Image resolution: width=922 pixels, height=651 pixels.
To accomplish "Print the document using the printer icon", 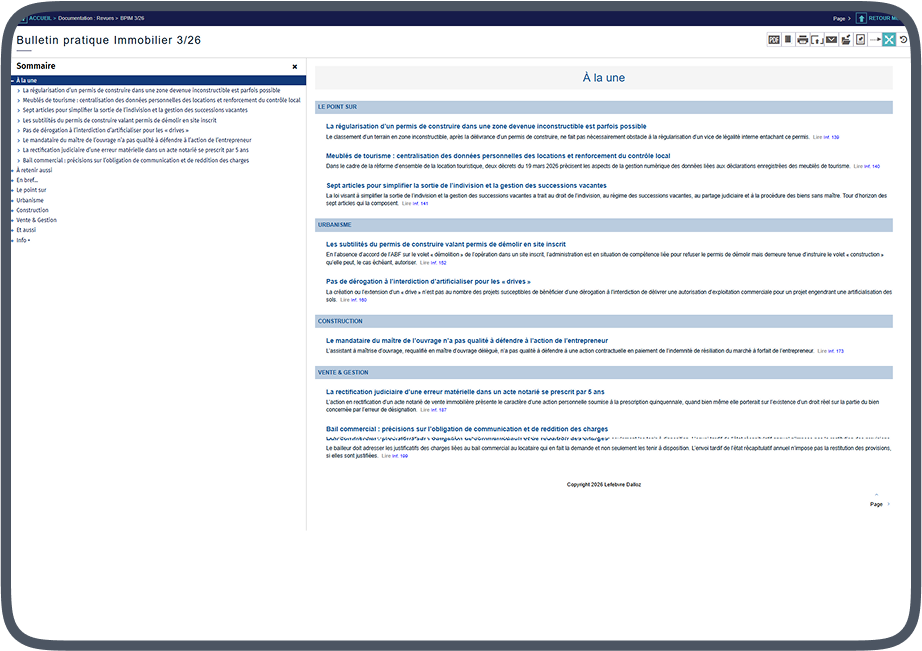I will point(802,40).
